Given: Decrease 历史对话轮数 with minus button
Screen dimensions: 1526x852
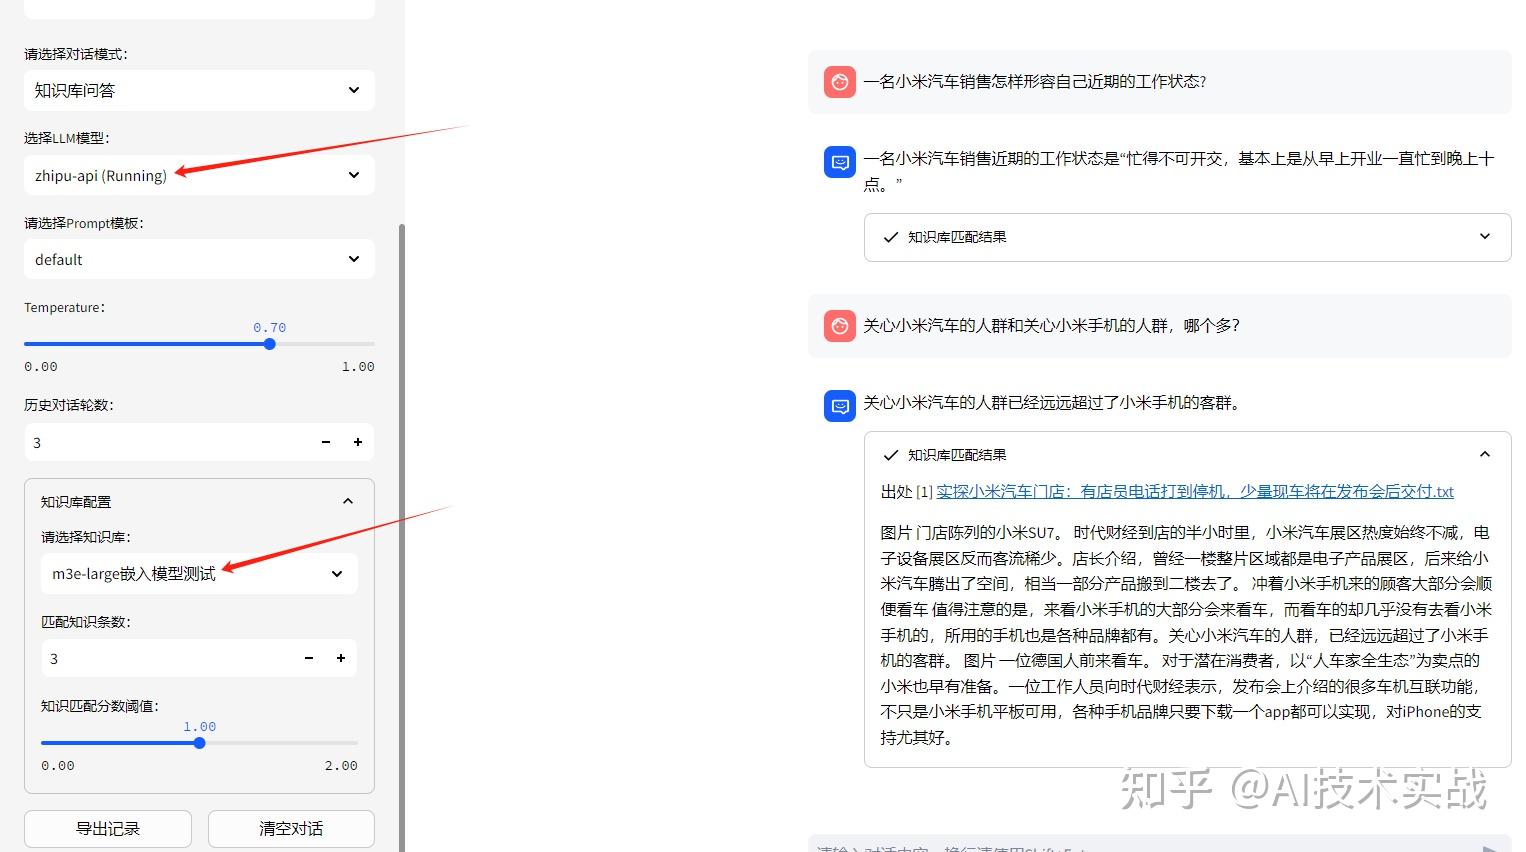Looking at the screenshot, I should click(x=326, y=442).
